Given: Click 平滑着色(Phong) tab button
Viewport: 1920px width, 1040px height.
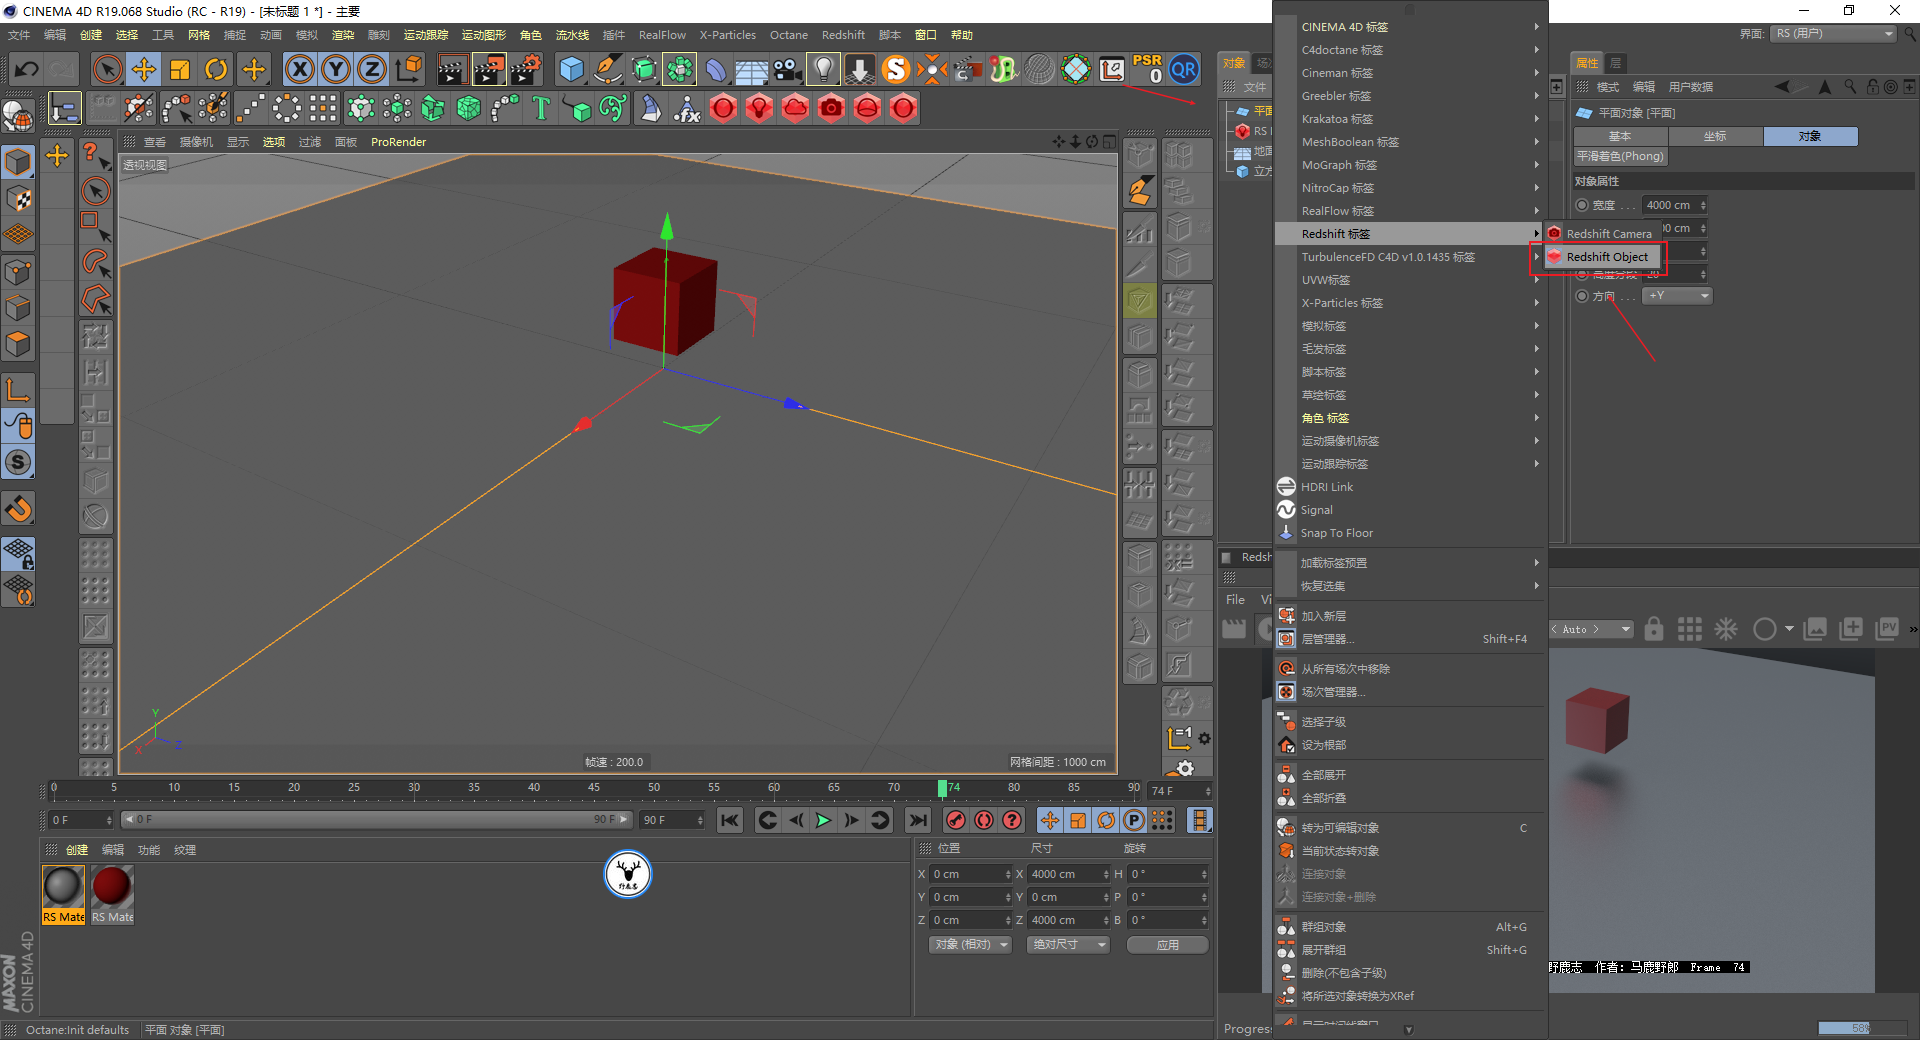Looking at the screenshot, I should [x=1620, y=156].
